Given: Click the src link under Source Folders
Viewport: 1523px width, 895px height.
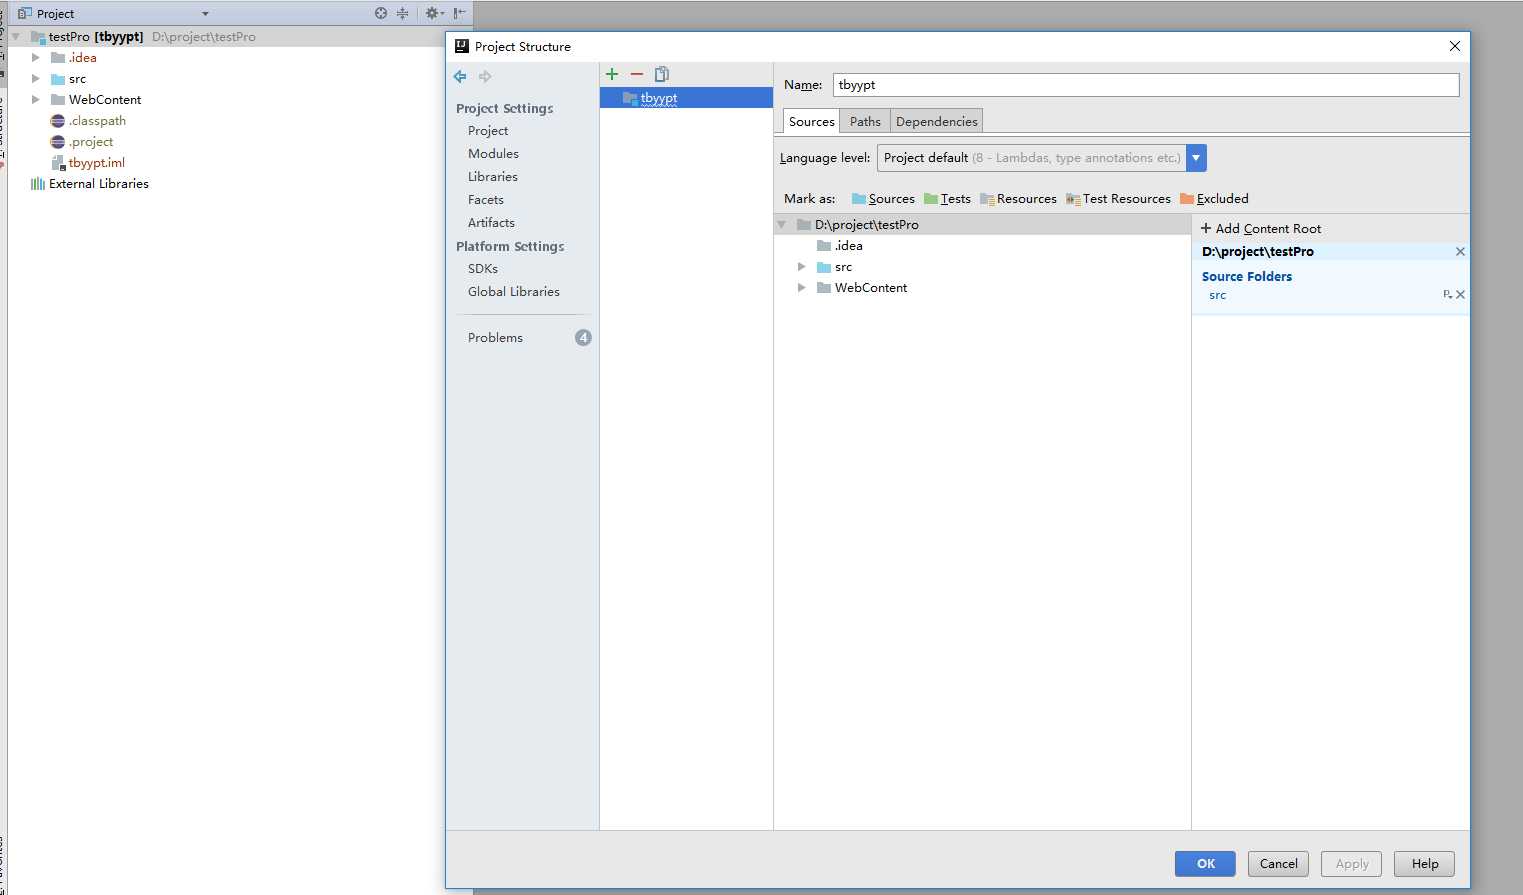Looking at the screenshot, I should (x=1217, y=296).
